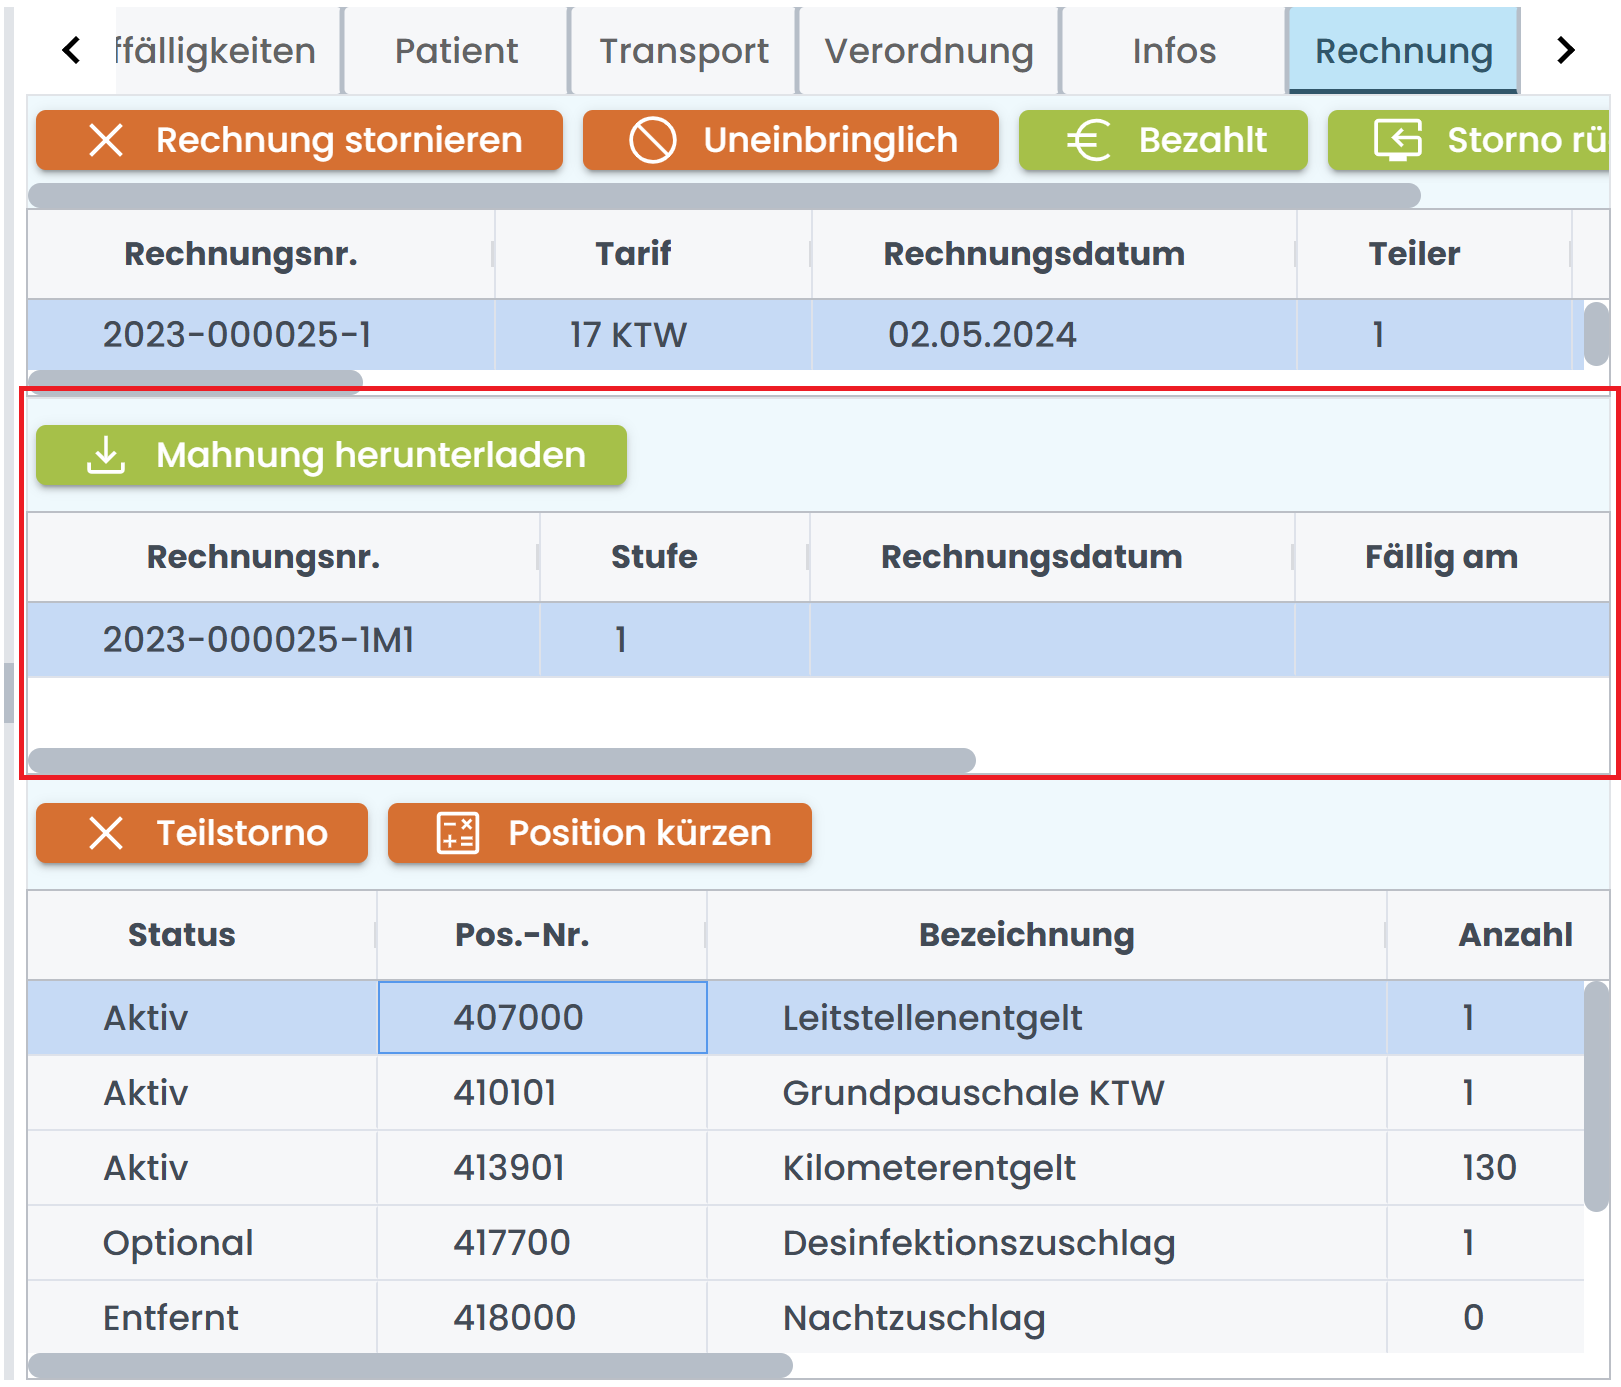This screenshot has height=1387, width=1621.
Task: Click the X icon on Teilstorno
Action: point(106,833)
